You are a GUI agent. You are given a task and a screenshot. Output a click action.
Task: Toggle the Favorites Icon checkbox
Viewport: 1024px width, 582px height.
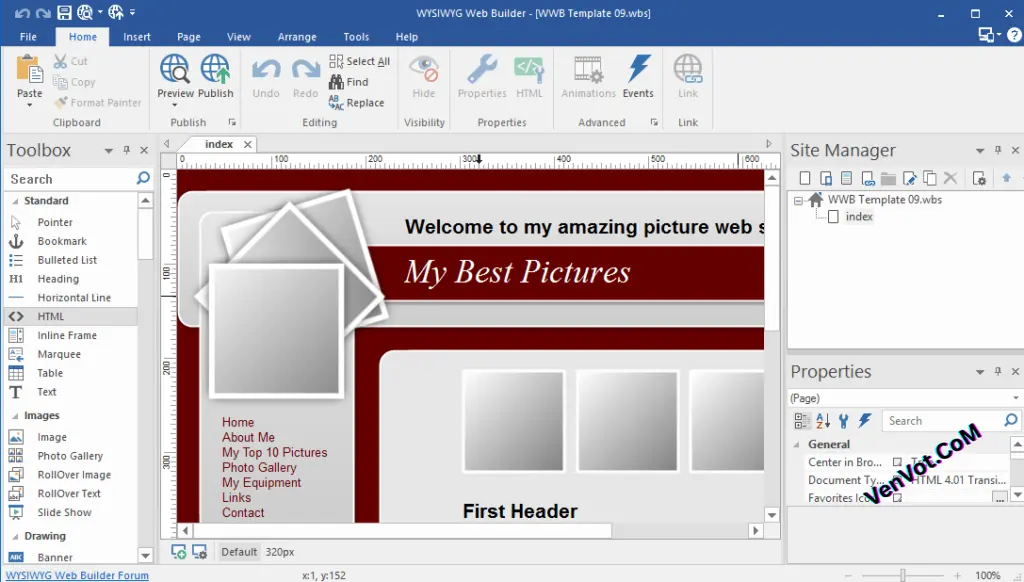[x=897, y=498]
